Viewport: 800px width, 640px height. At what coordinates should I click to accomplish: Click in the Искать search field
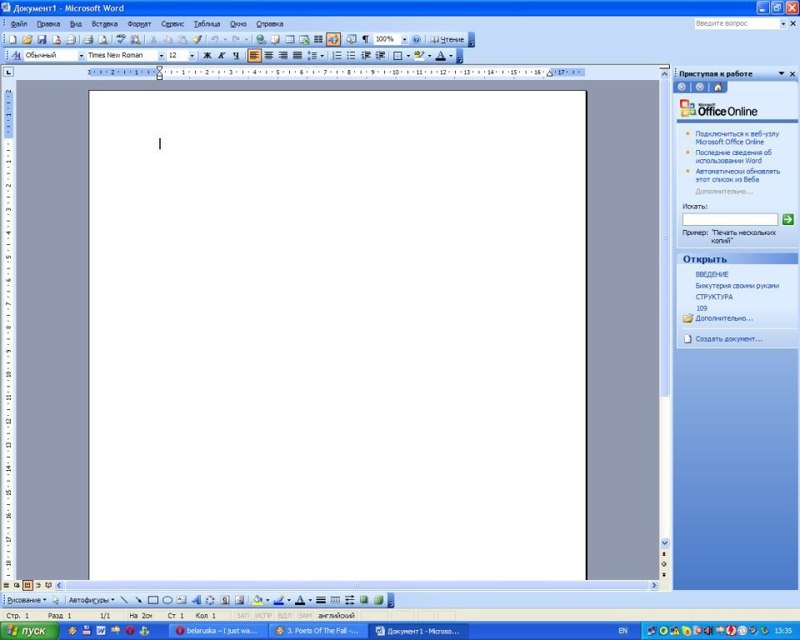click(x=729, y=219)
